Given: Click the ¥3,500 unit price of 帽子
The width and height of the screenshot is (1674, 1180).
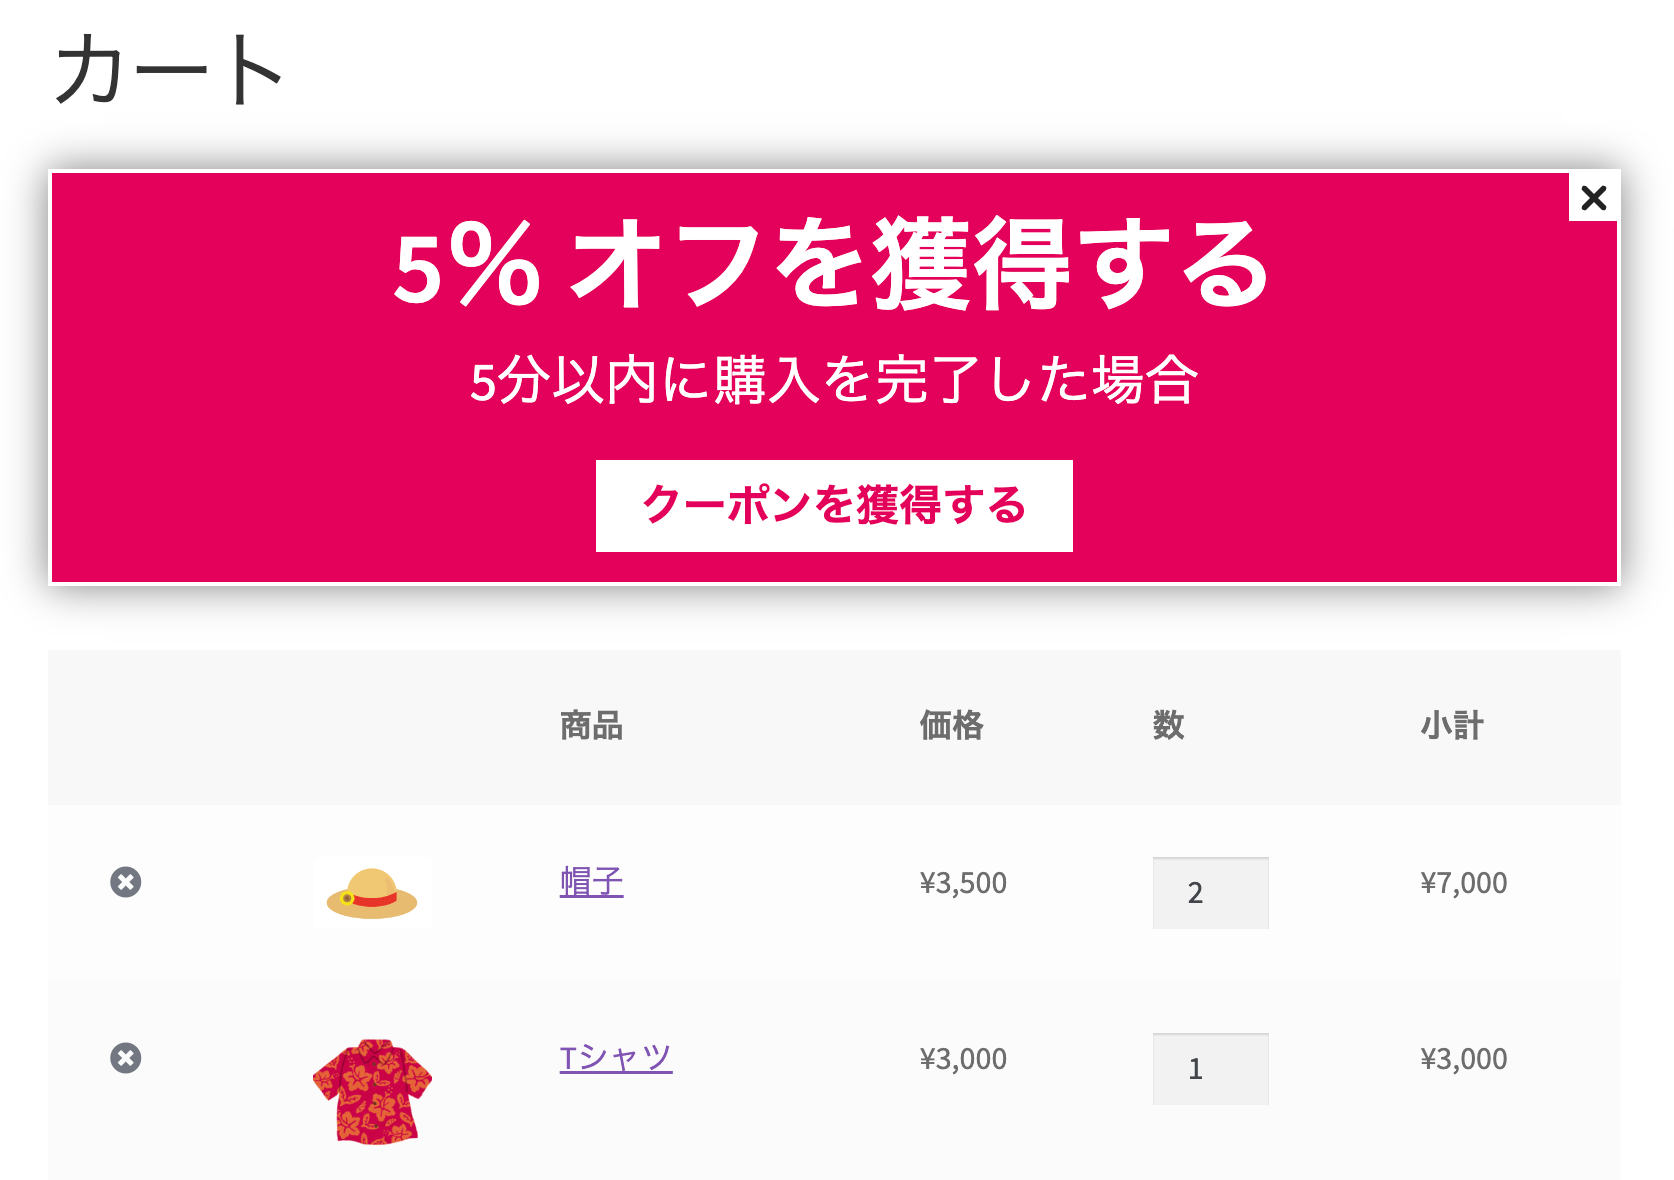Looking at the screenshot, I should click(963, 883).
